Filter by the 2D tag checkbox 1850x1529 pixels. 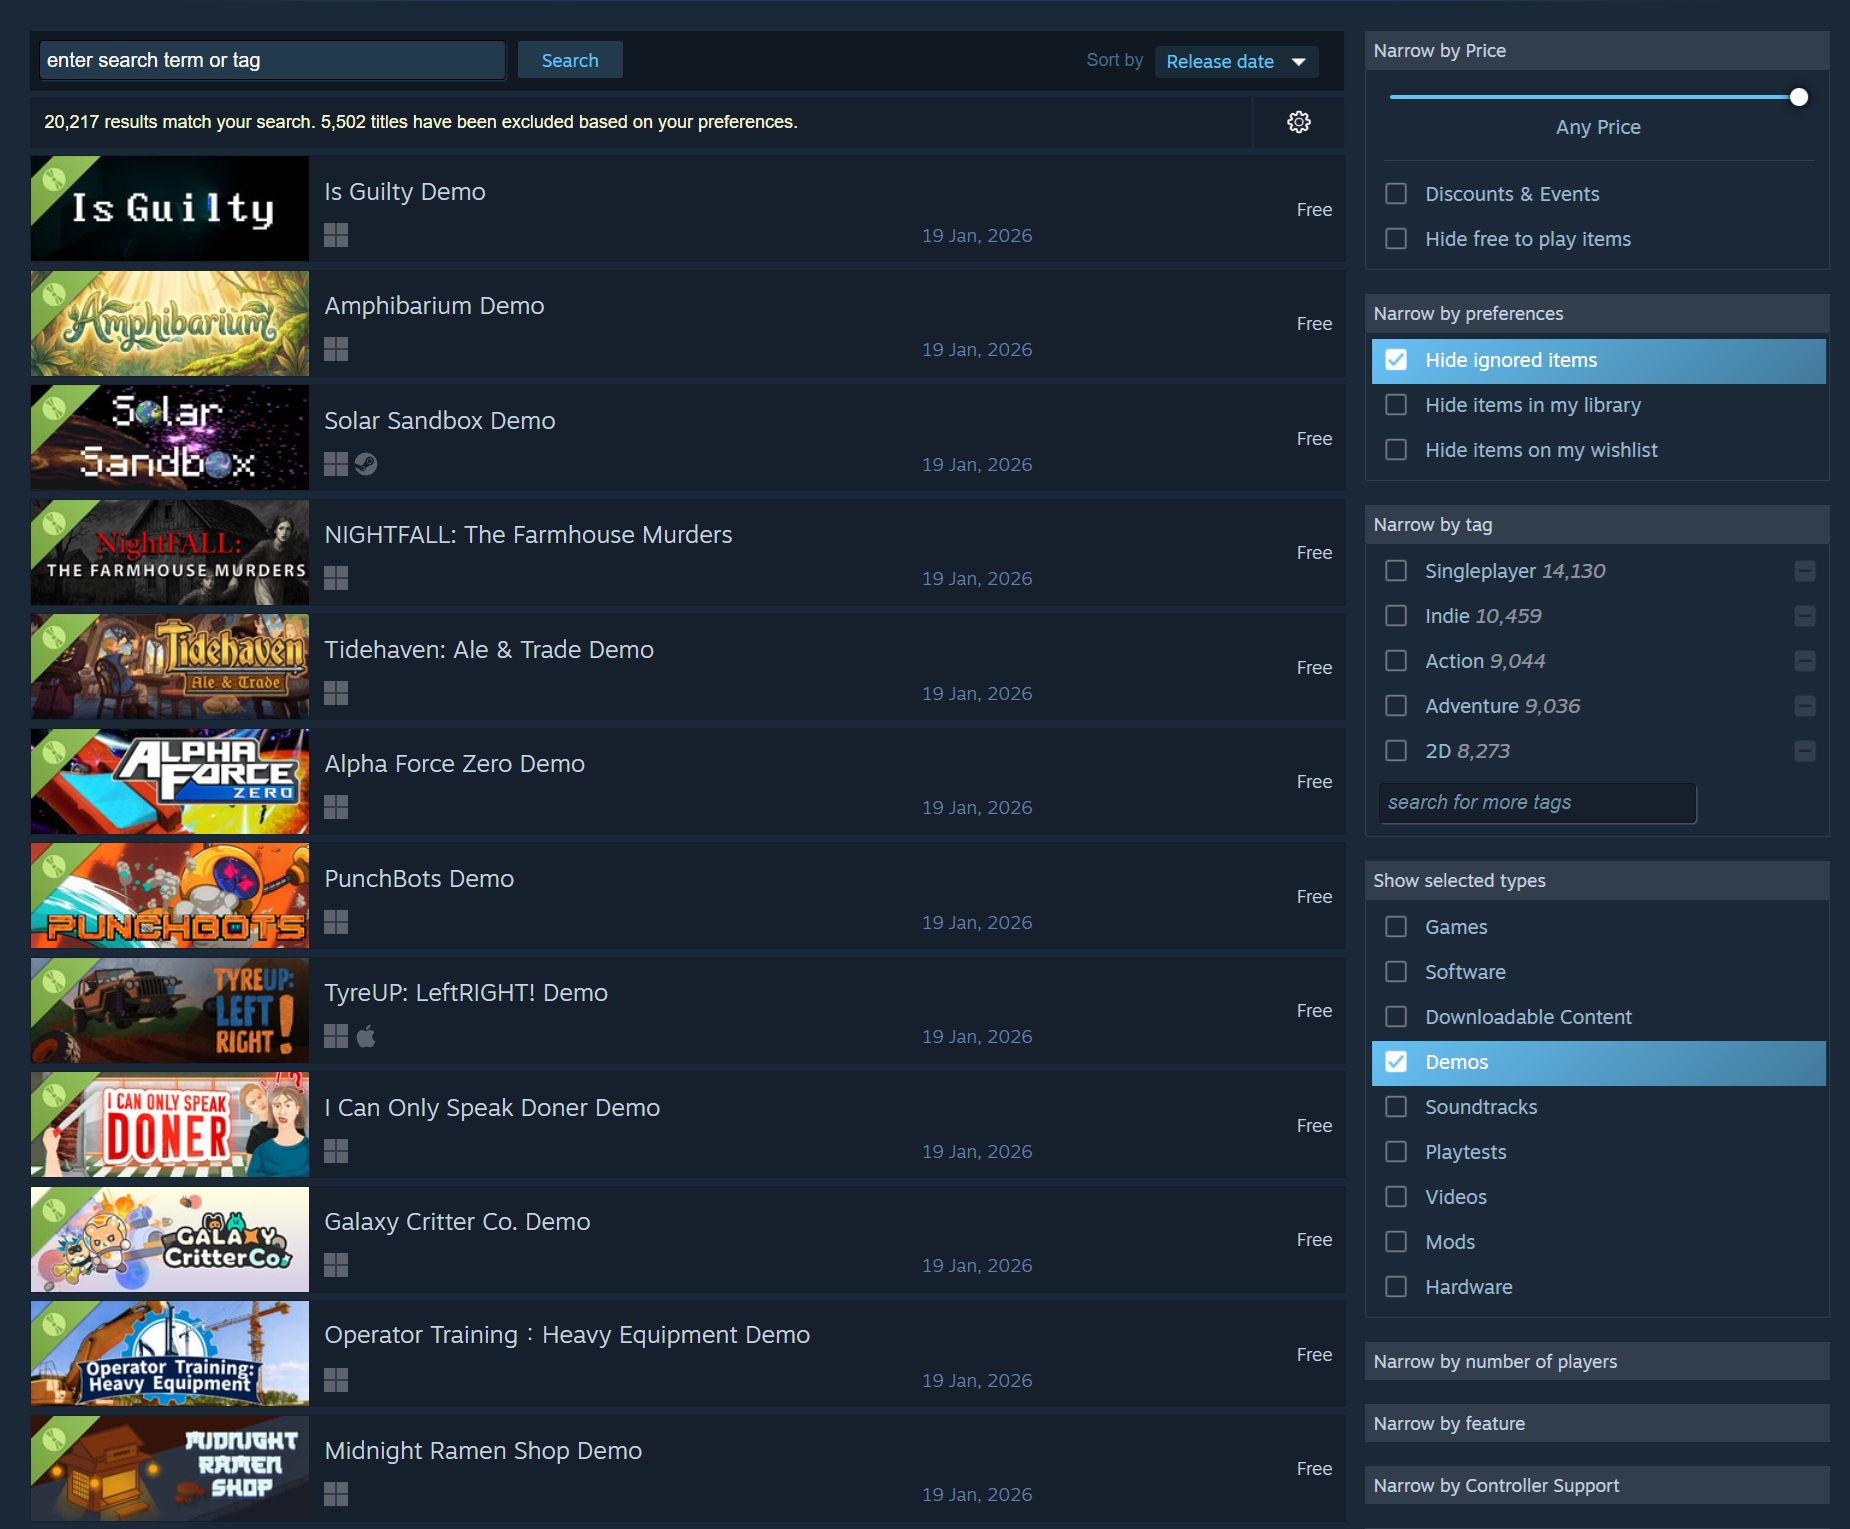(1396, 751)
